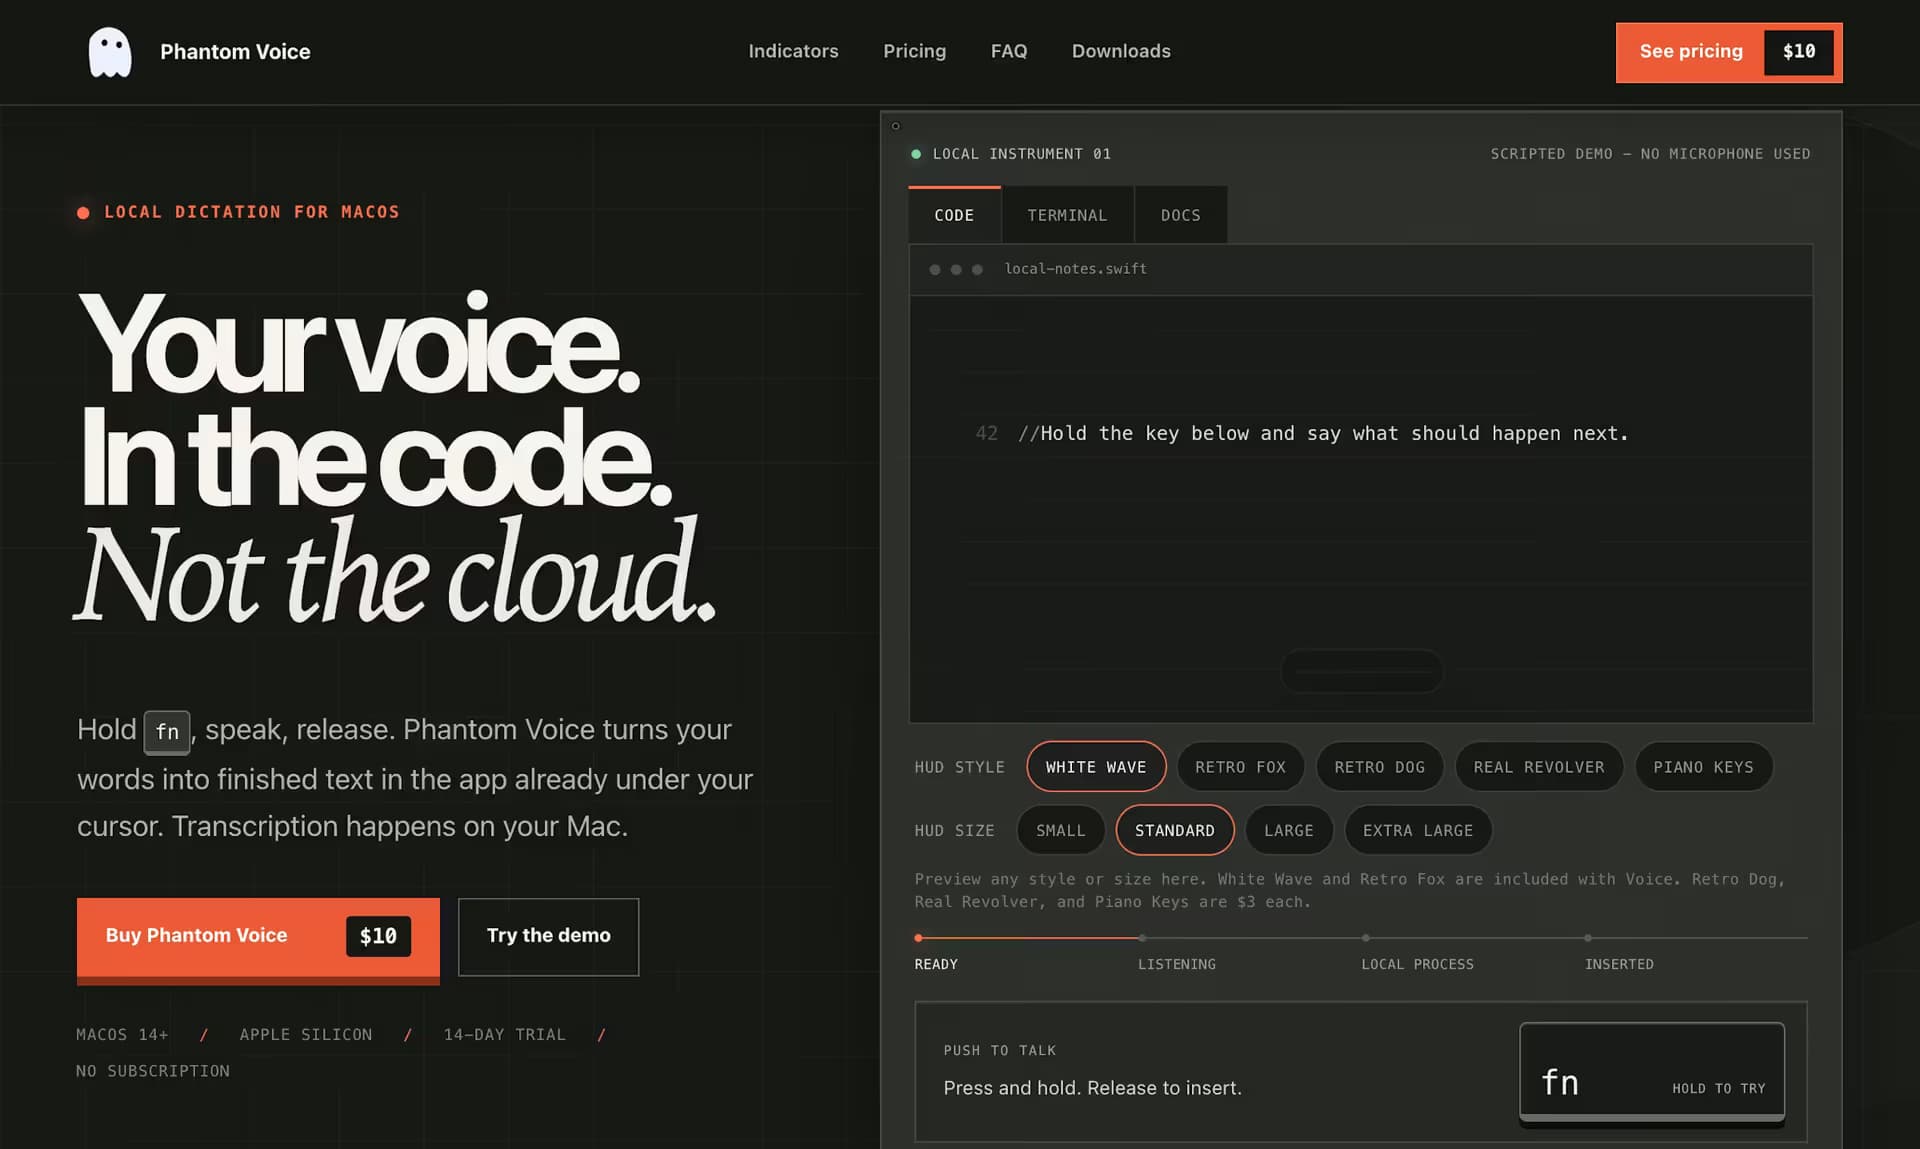This screenshot has height=1149, width=1920.
Task: Click the "Phantom Voice" brand name in header
Action: point(235,52)
